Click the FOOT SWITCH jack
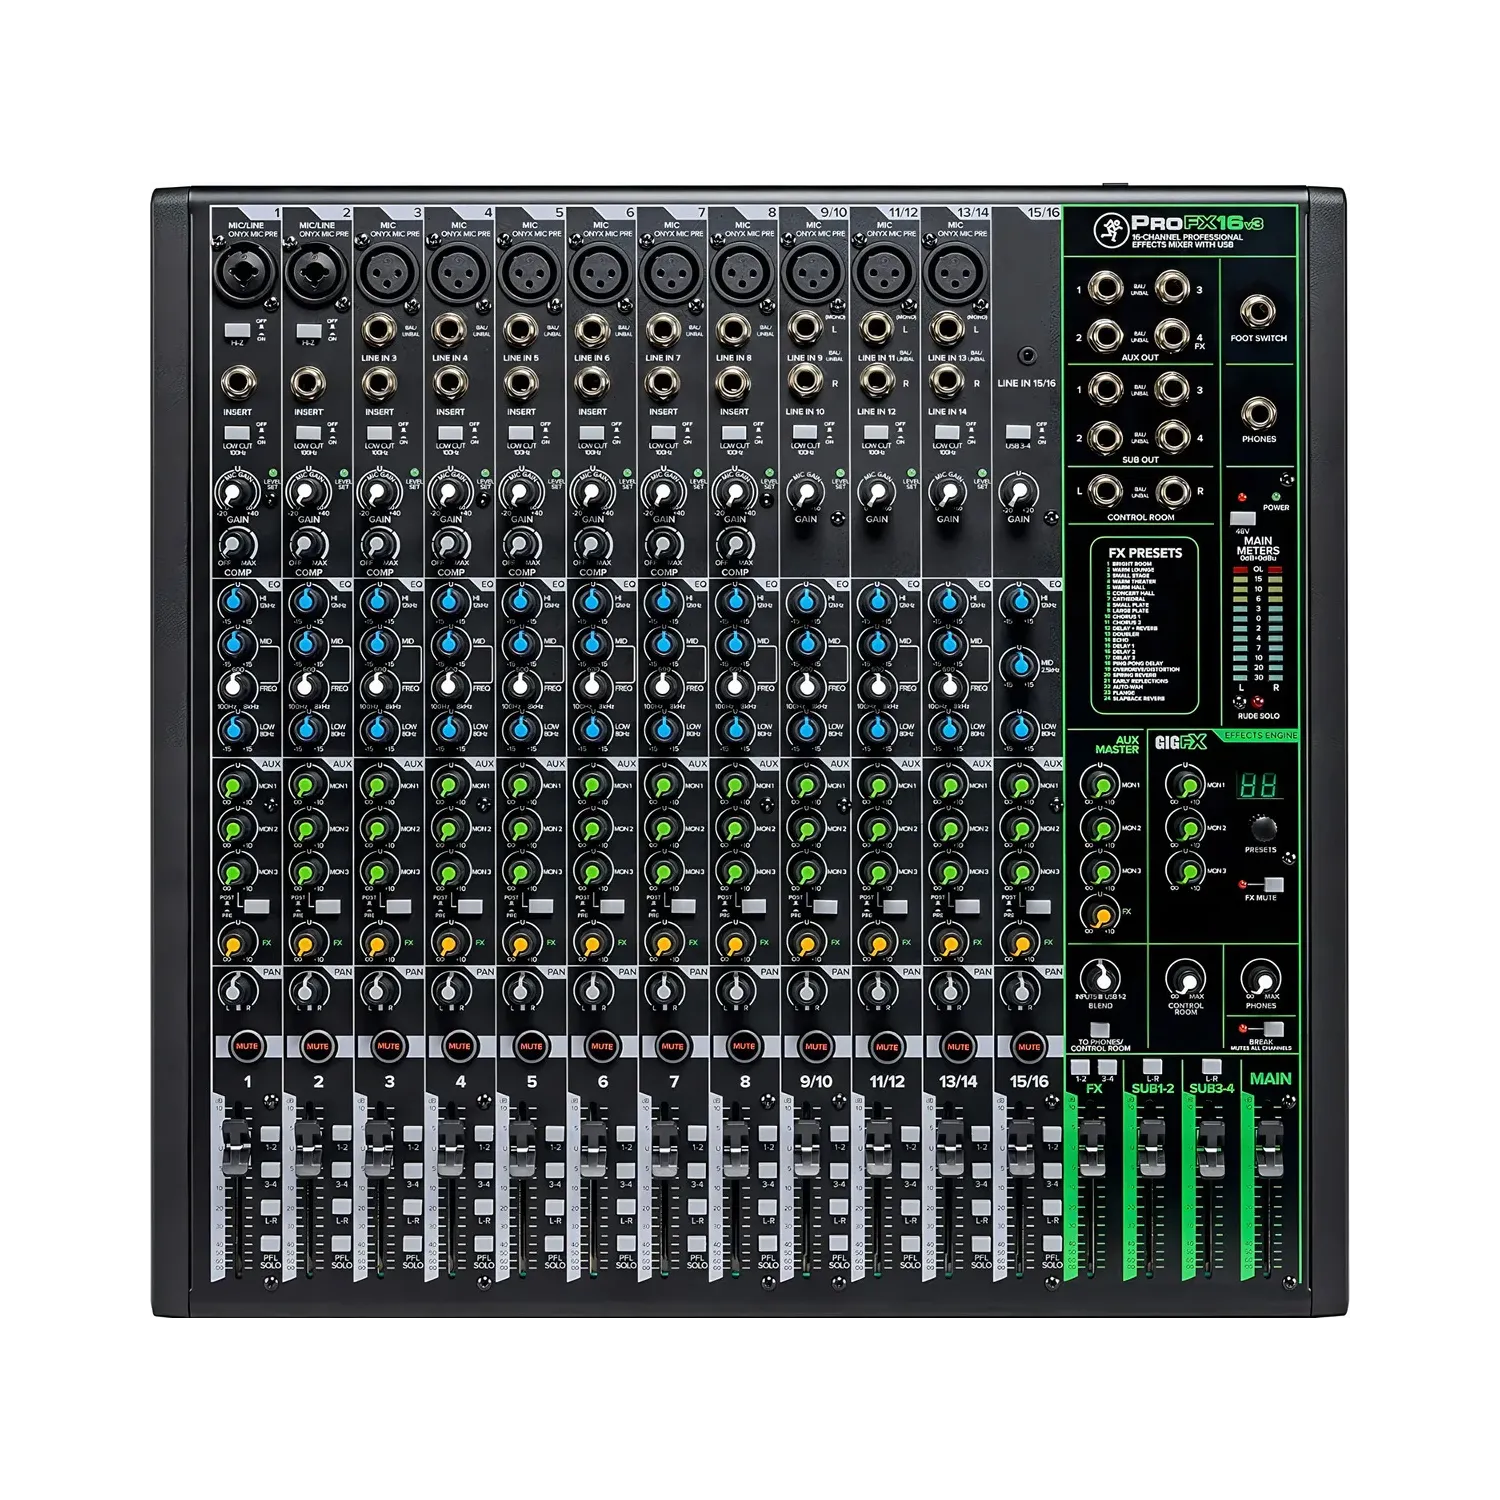 pyautogui.click(x=1258, y=312)
